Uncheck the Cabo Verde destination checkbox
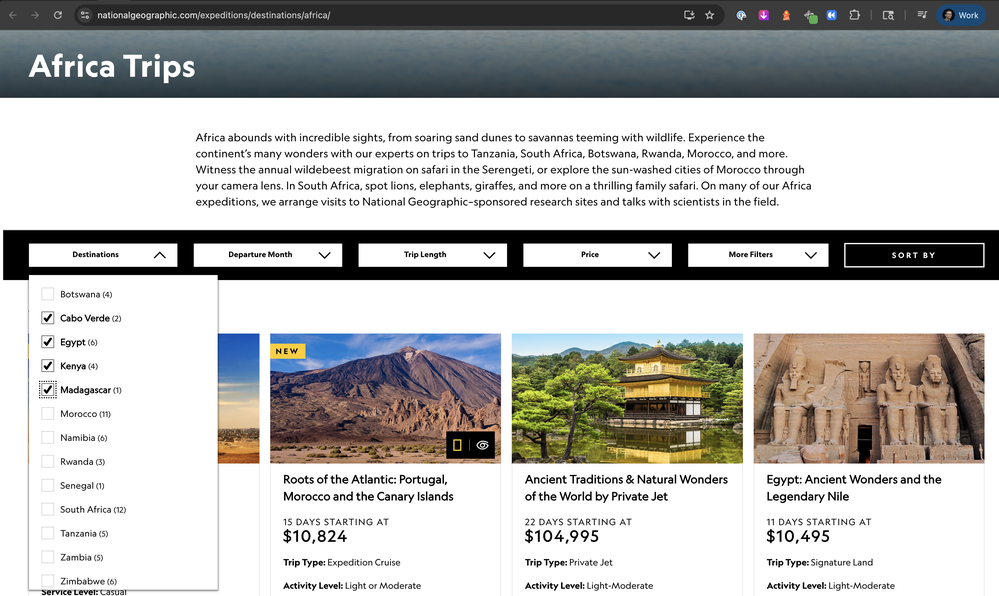The height and width of the screenshot is (596, 999). [x=47, y=318]
